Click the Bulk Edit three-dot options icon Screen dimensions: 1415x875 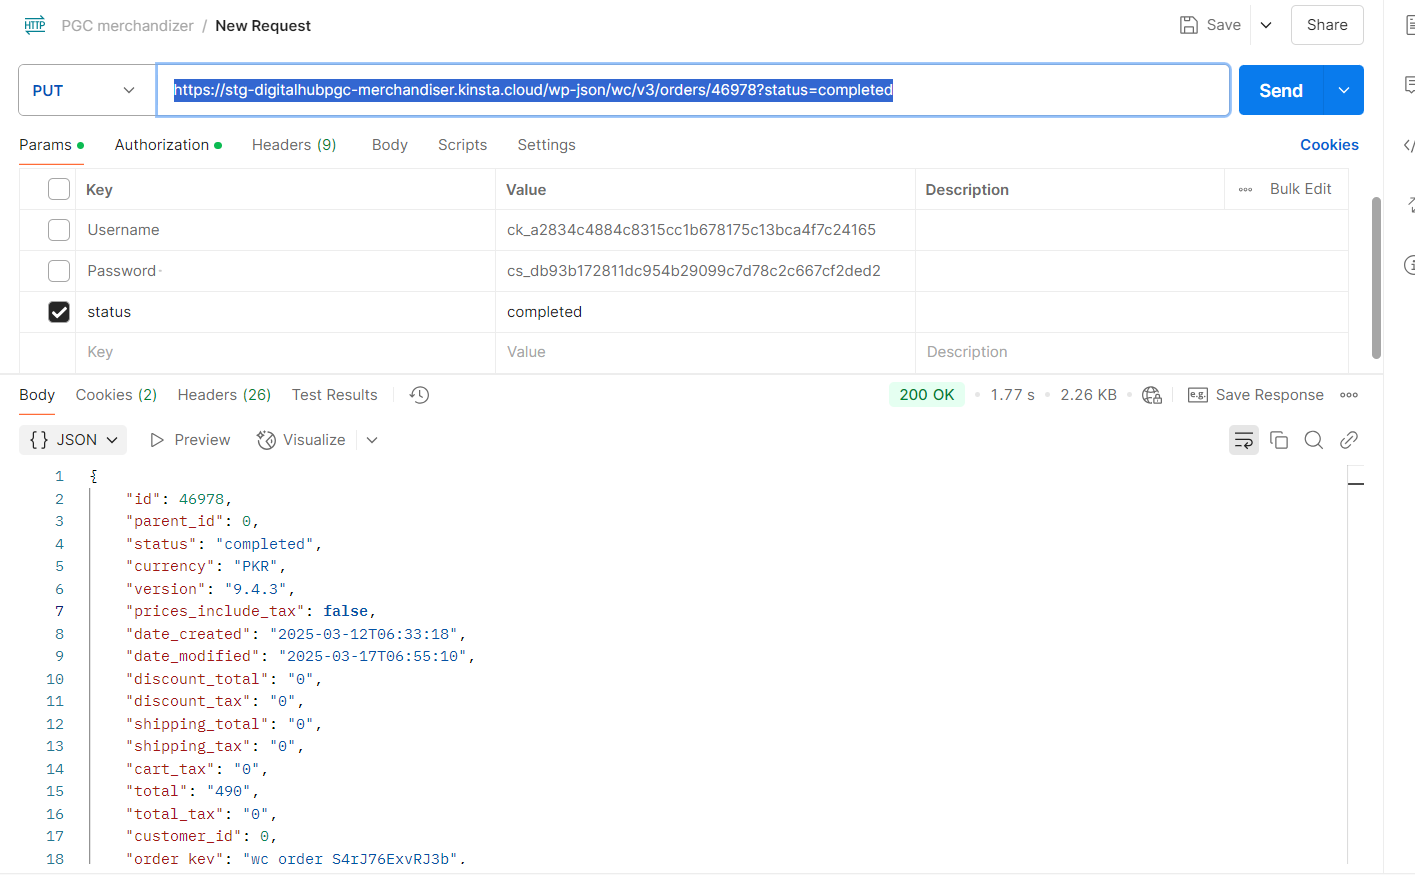1245,189
